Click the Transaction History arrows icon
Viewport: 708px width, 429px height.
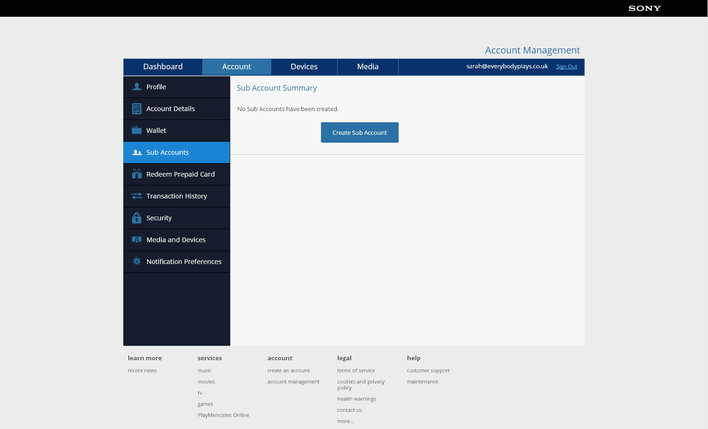[137, 196]
